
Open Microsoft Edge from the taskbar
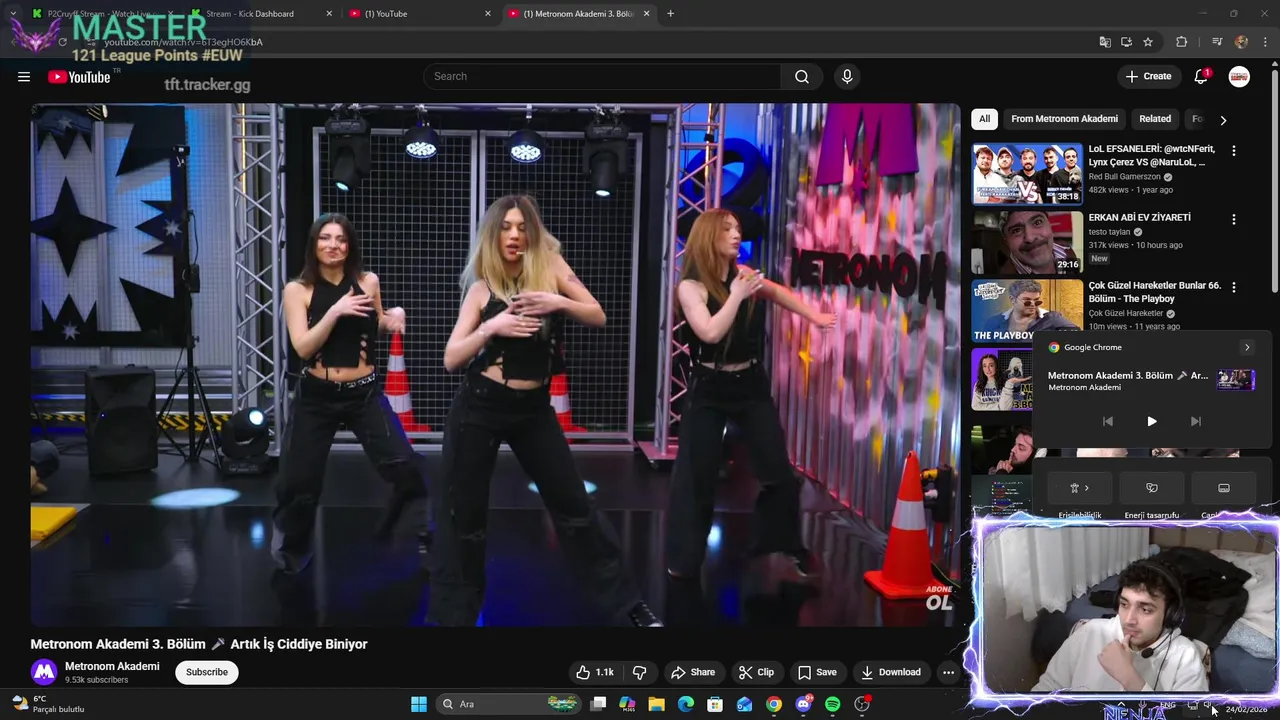point(686,704)
